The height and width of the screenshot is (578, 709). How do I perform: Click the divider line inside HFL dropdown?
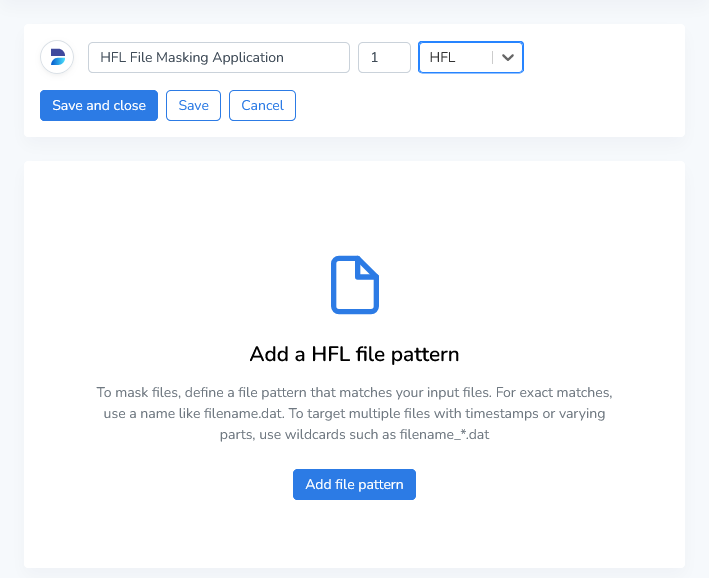492,58
